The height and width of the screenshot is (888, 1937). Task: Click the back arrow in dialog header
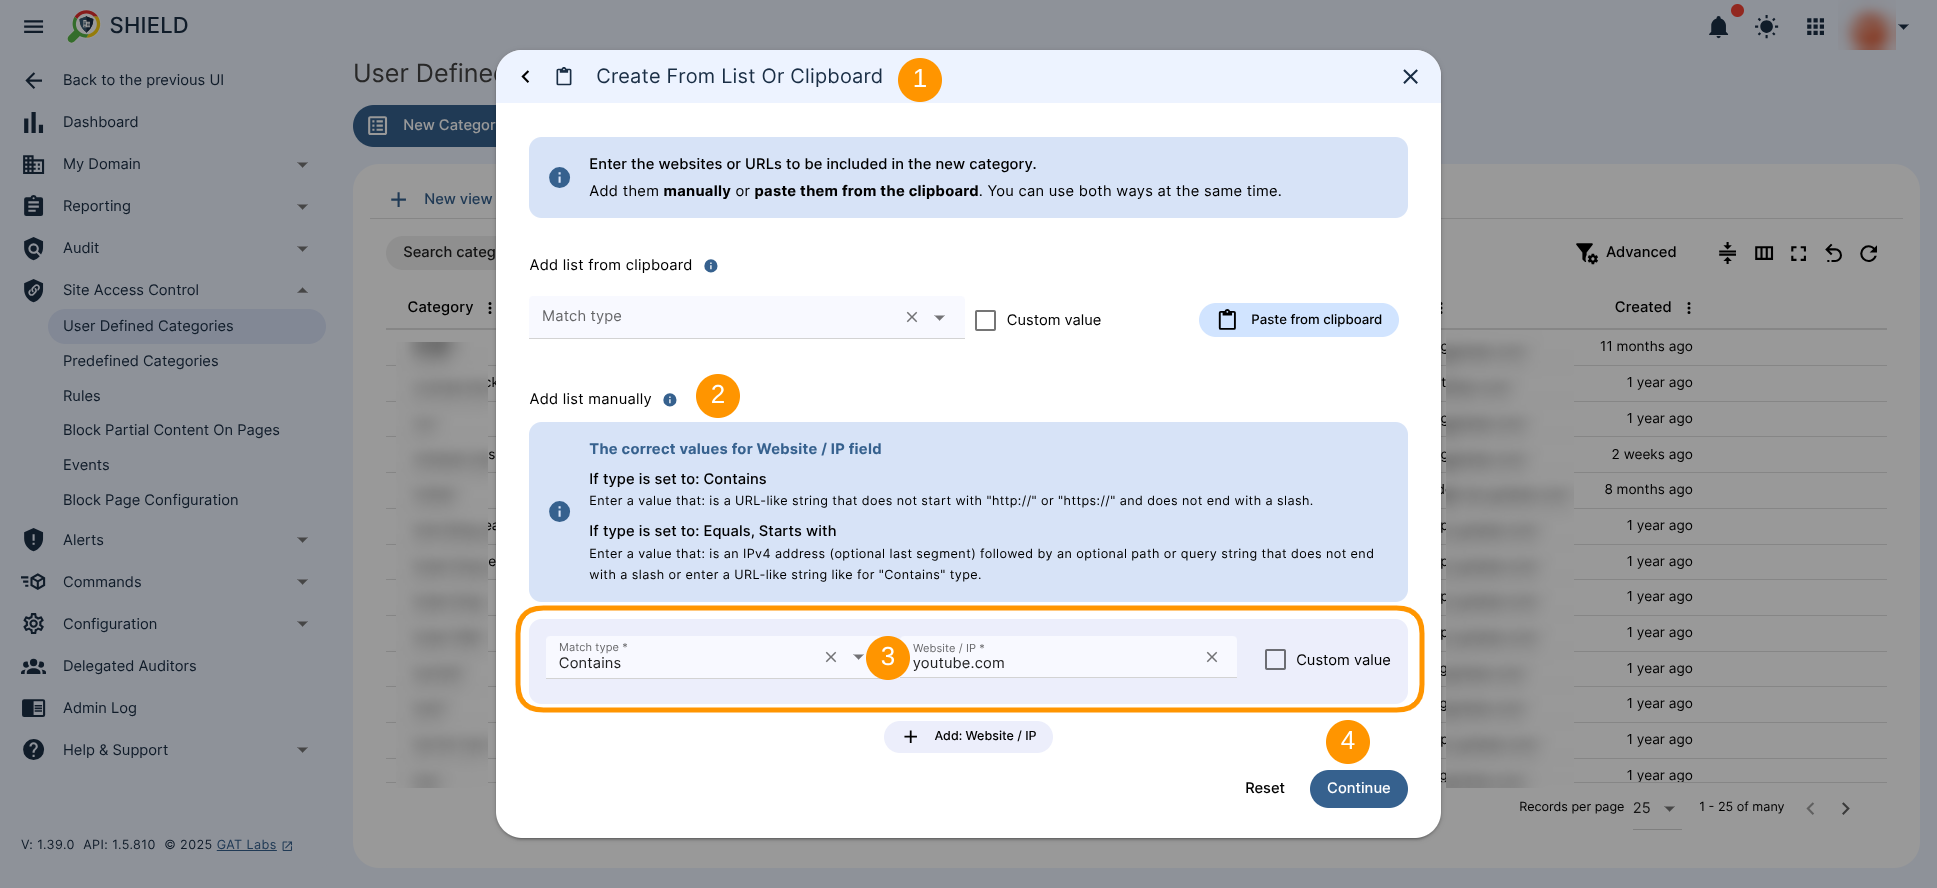tap(525, 77)
